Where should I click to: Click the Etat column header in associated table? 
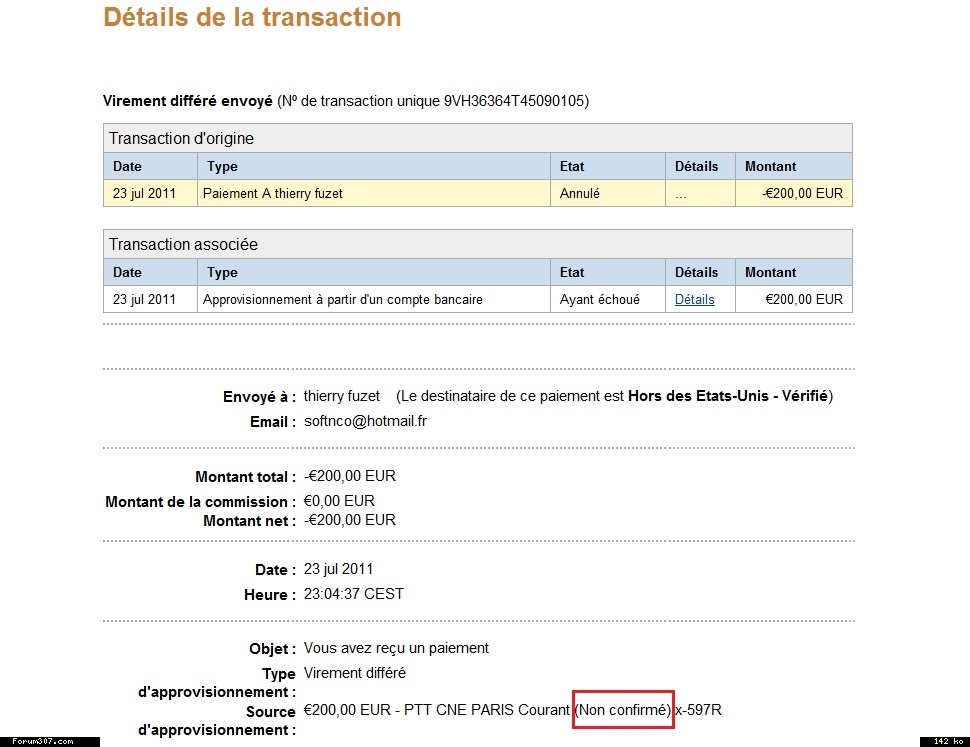click(572, 272)
